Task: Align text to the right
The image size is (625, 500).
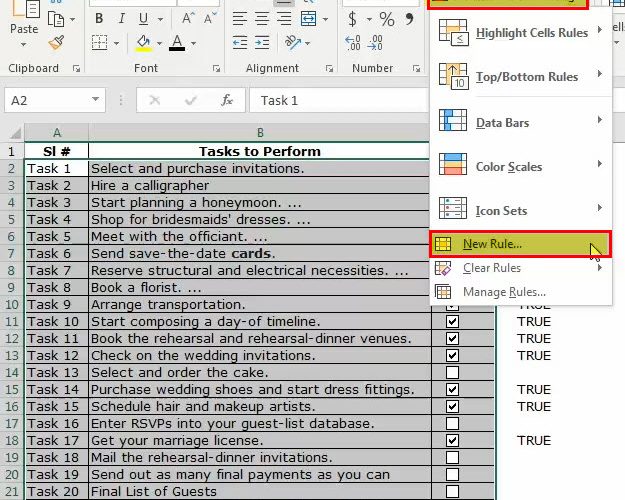Action: (284, 18)
